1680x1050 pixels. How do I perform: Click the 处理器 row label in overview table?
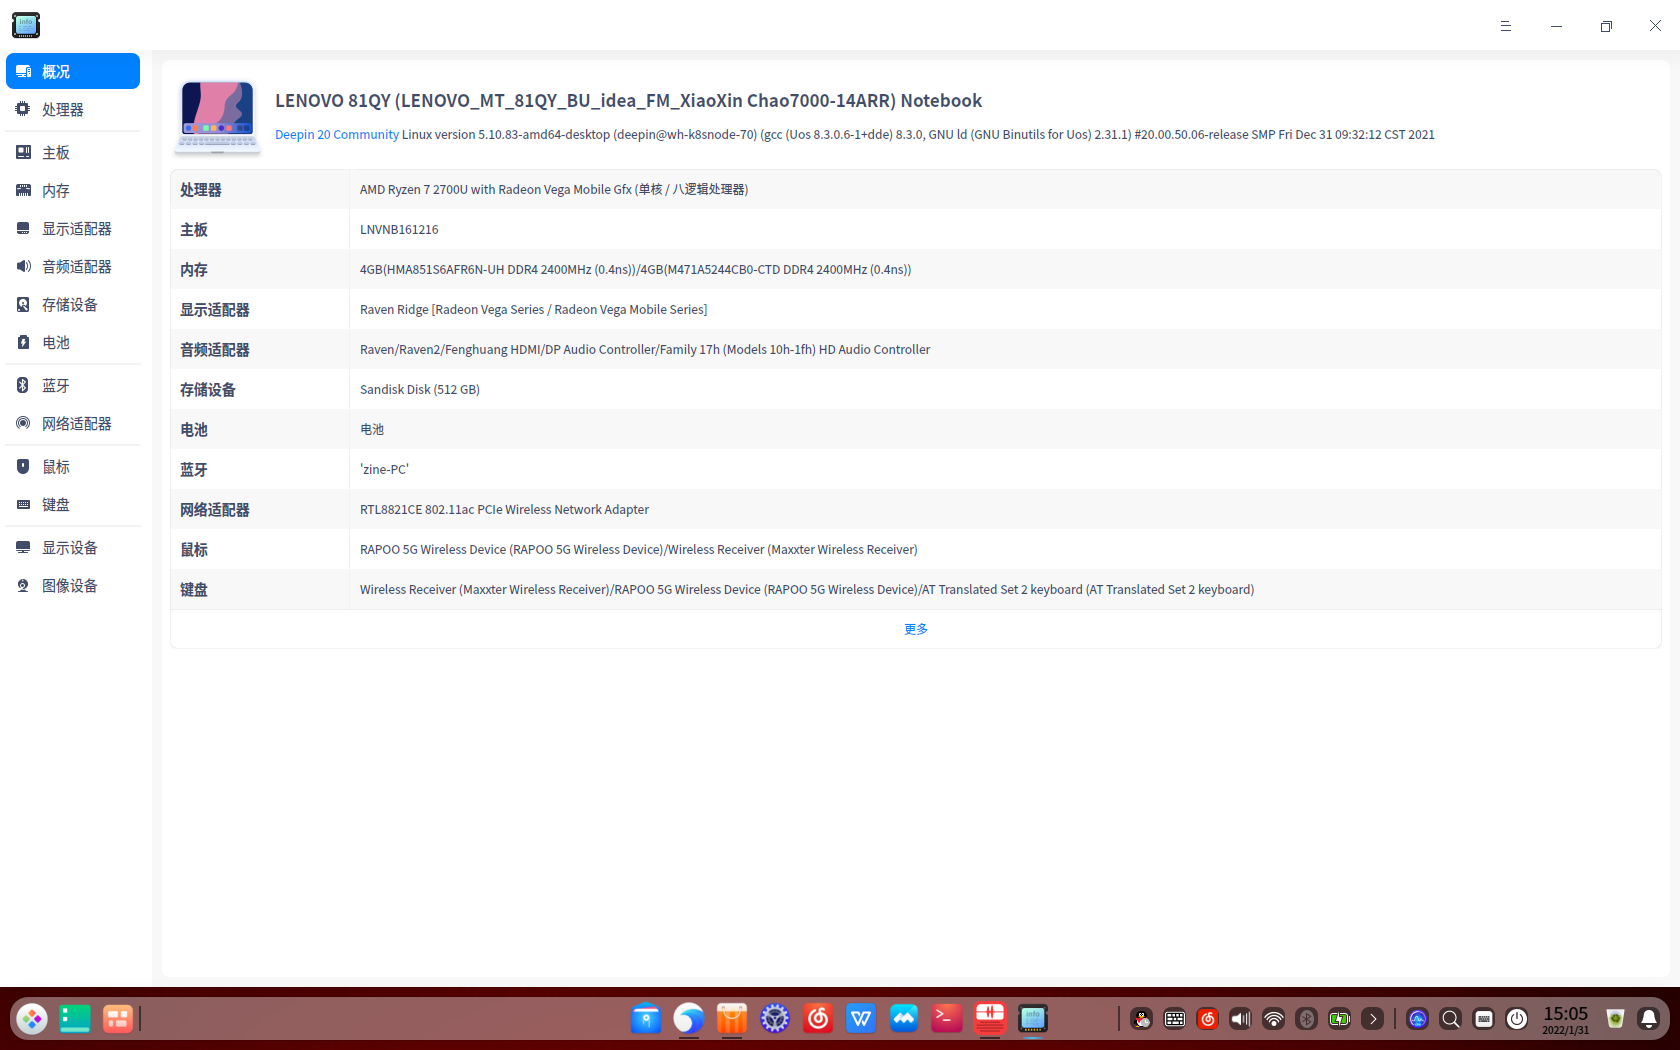(201, 190)
